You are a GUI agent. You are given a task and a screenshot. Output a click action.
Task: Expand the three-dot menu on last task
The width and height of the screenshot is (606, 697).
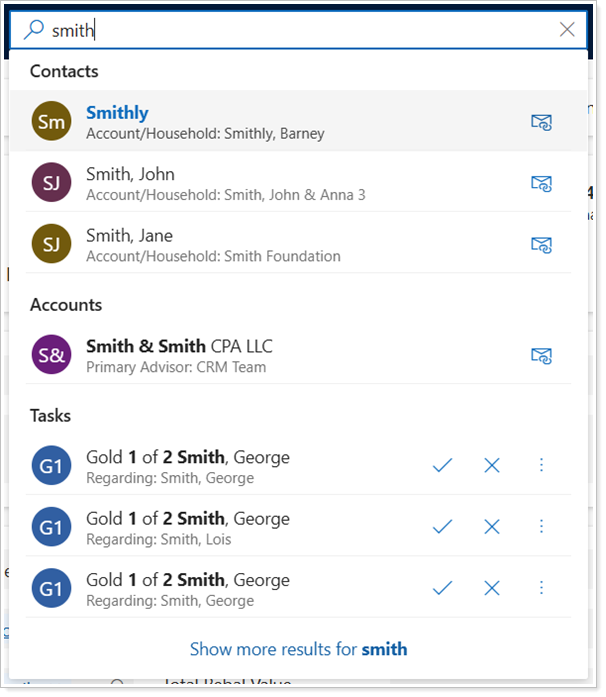point(541,588)
